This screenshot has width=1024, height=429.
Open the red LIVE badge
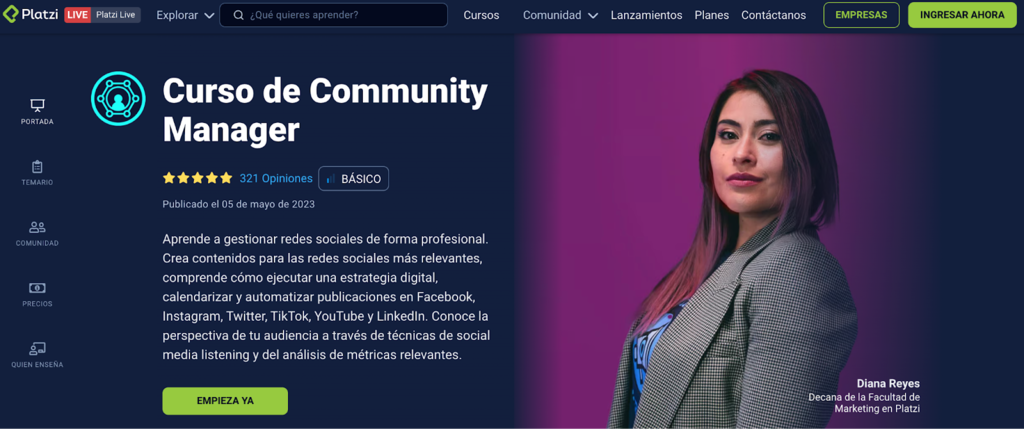pos(77,15)
